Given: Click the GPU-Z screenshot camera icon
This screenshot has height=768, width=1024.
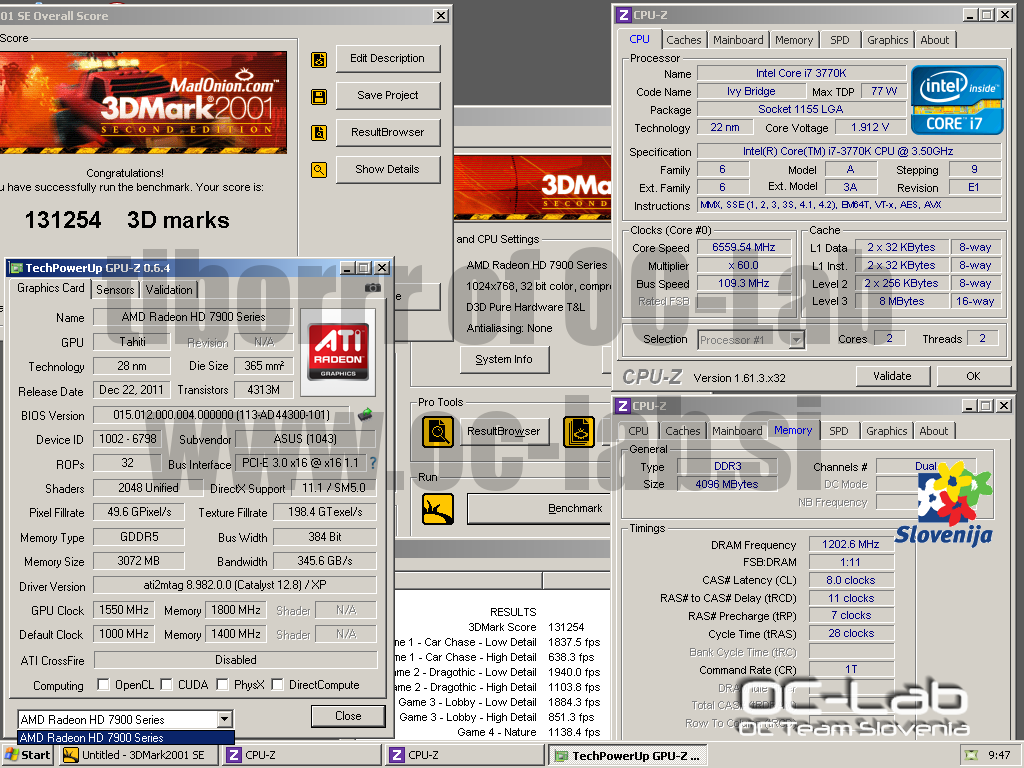Looking at the screenshot, I should click(372, 288).
